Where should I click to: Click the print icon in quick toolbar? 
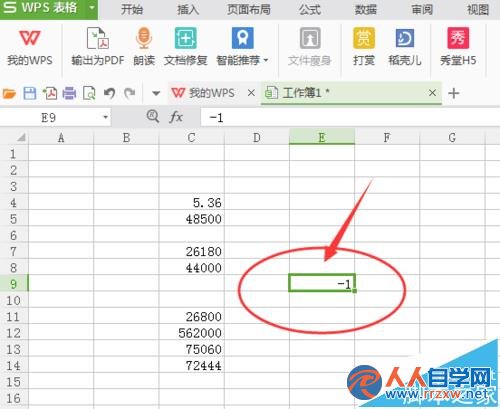click(x=69, y=93)
